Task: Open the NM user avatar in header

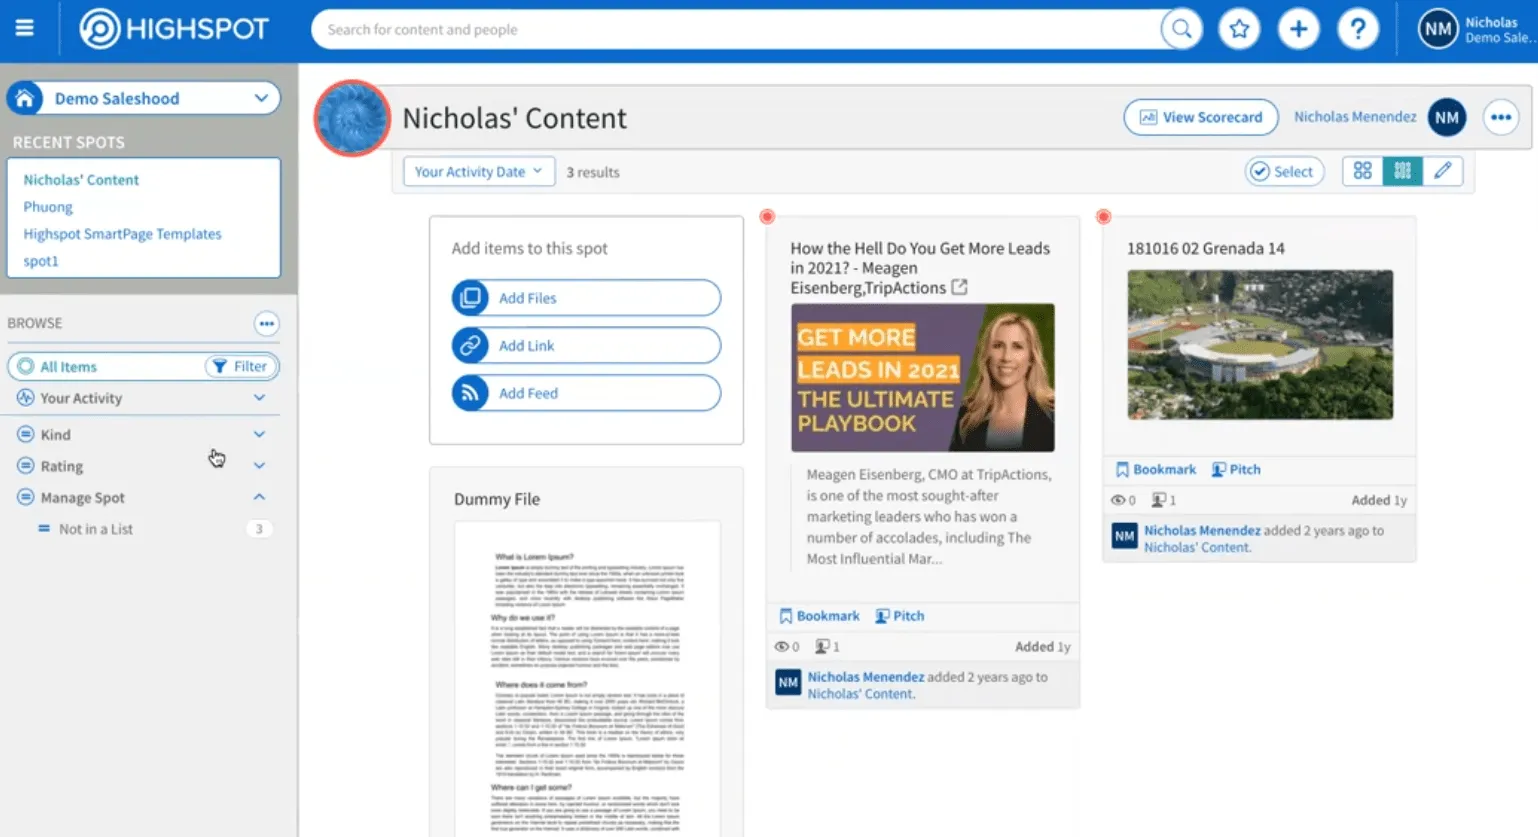Action: pos(1438,29)
